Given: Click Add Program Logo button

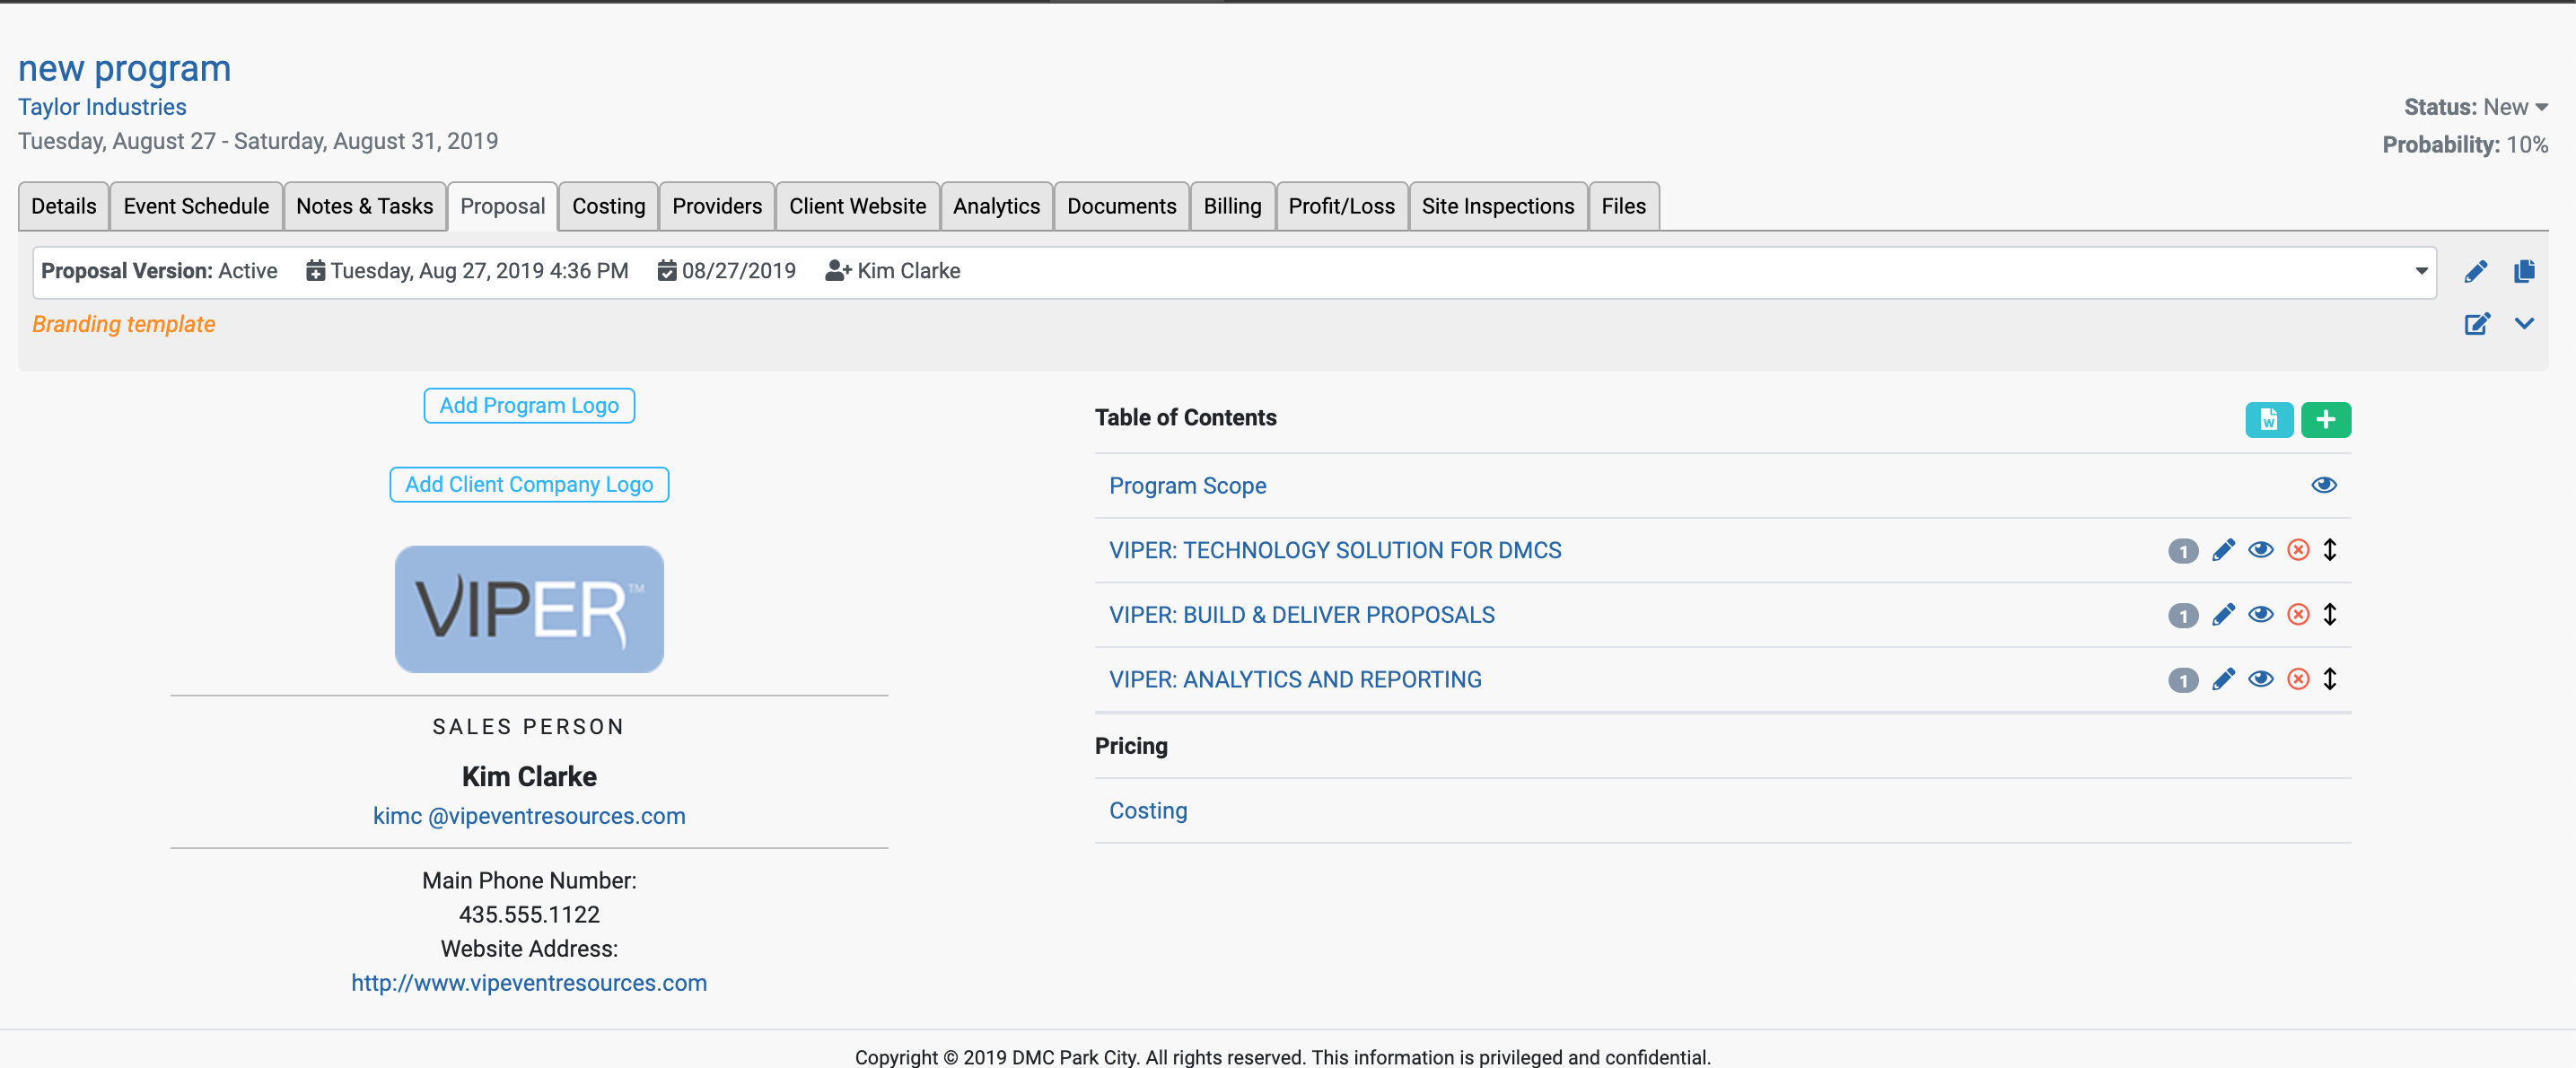Looking at the screenshot, I should [x=529, y=405].
